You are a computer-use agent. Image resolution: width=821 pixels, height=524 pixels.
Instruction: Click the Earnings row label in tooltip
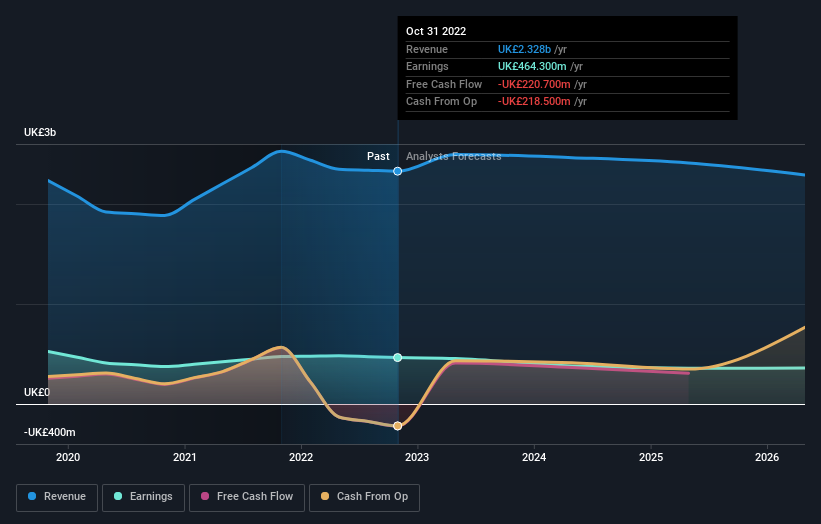click(427, 66)
